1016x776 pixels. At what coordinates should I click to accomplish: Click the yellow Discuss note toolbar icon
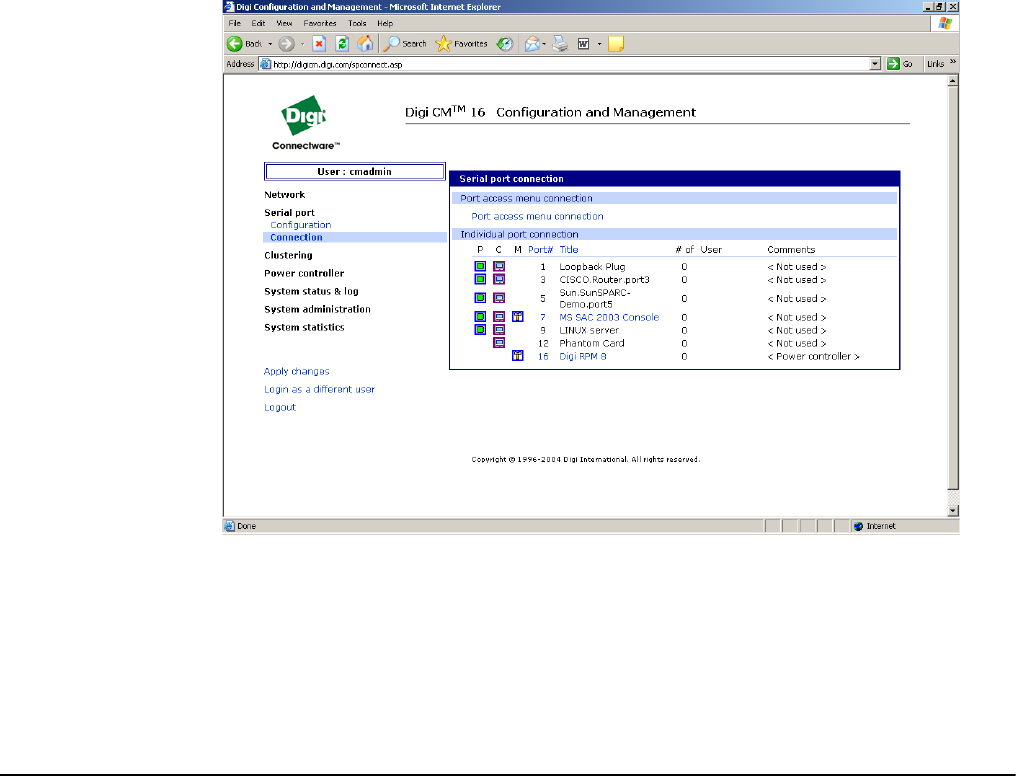pyautogui.click(x=616, y=44)
